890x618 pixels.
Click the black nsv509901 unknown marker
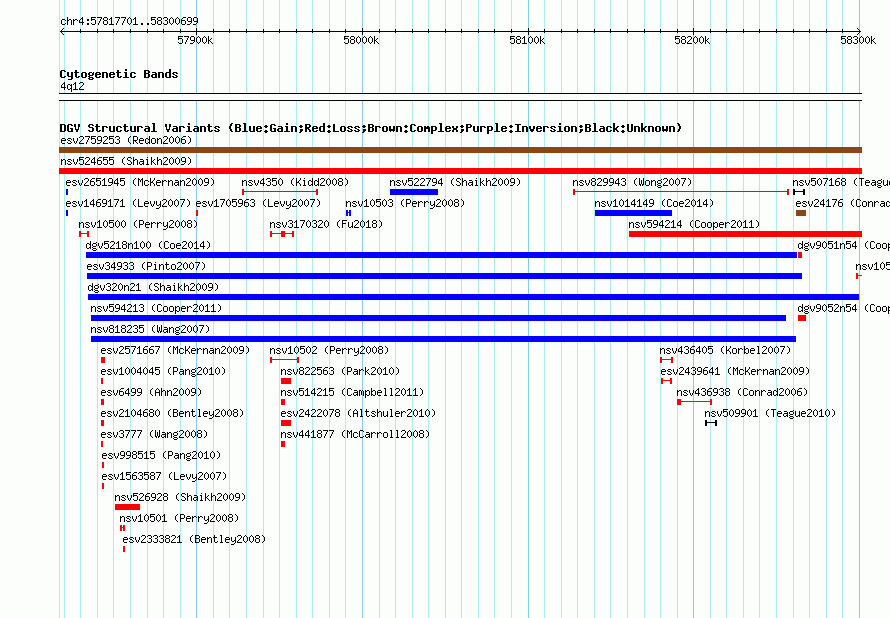(x=711, y=423)
